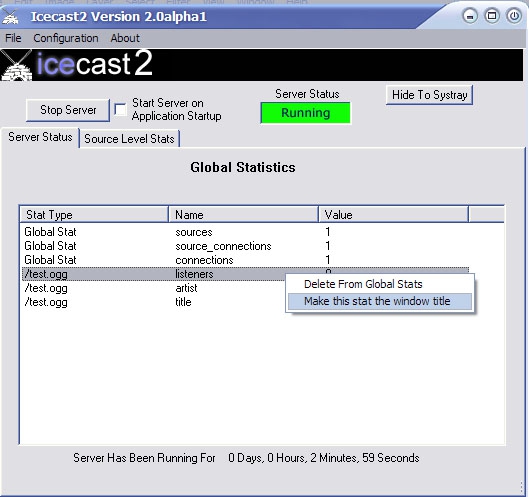Viewport: 529px width, 497px height.
Task: Choose Make this stat the window title
Action: (x=380, y=301)
